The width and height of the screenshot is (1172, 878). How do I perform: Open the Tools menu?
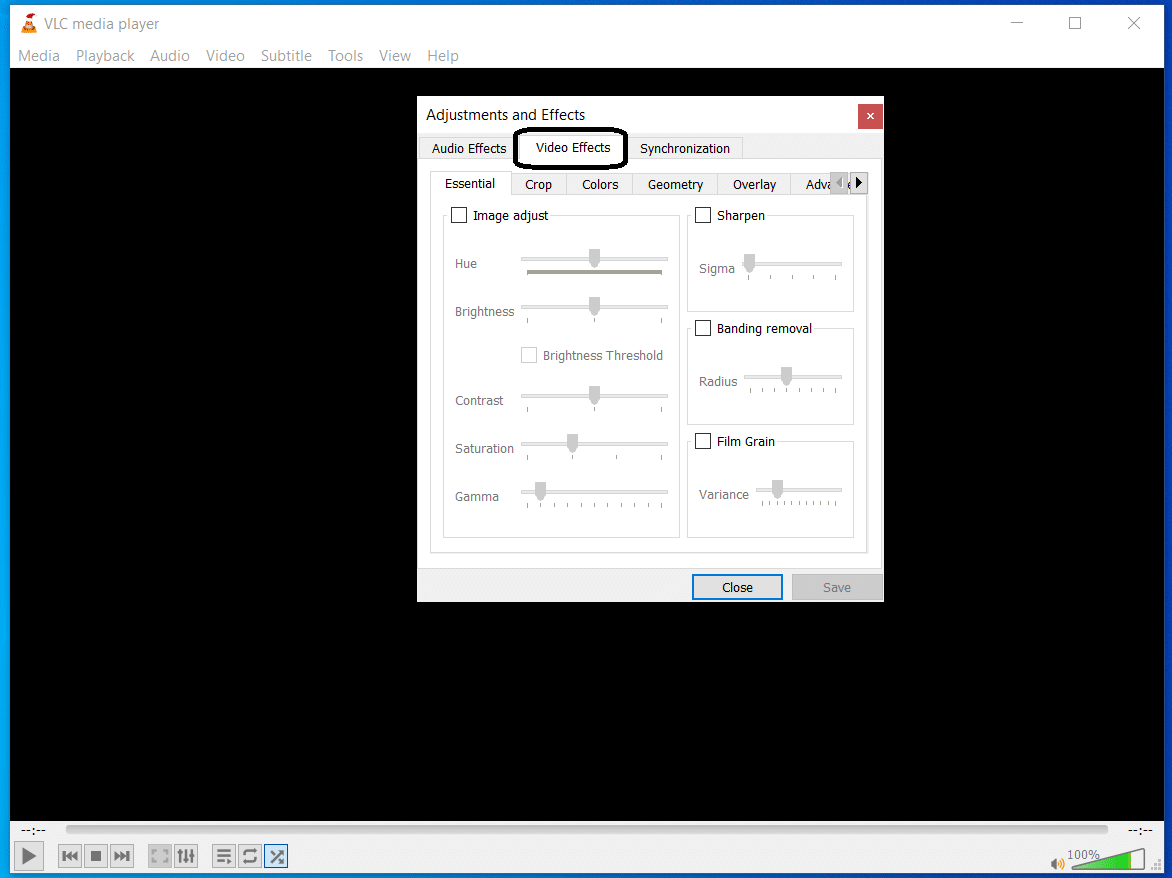pos(345,55)
